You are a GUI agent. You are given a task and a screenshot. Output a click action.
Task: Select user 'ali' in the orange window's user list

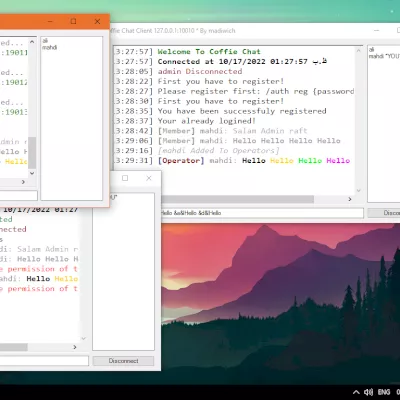(x=45, y=41)
